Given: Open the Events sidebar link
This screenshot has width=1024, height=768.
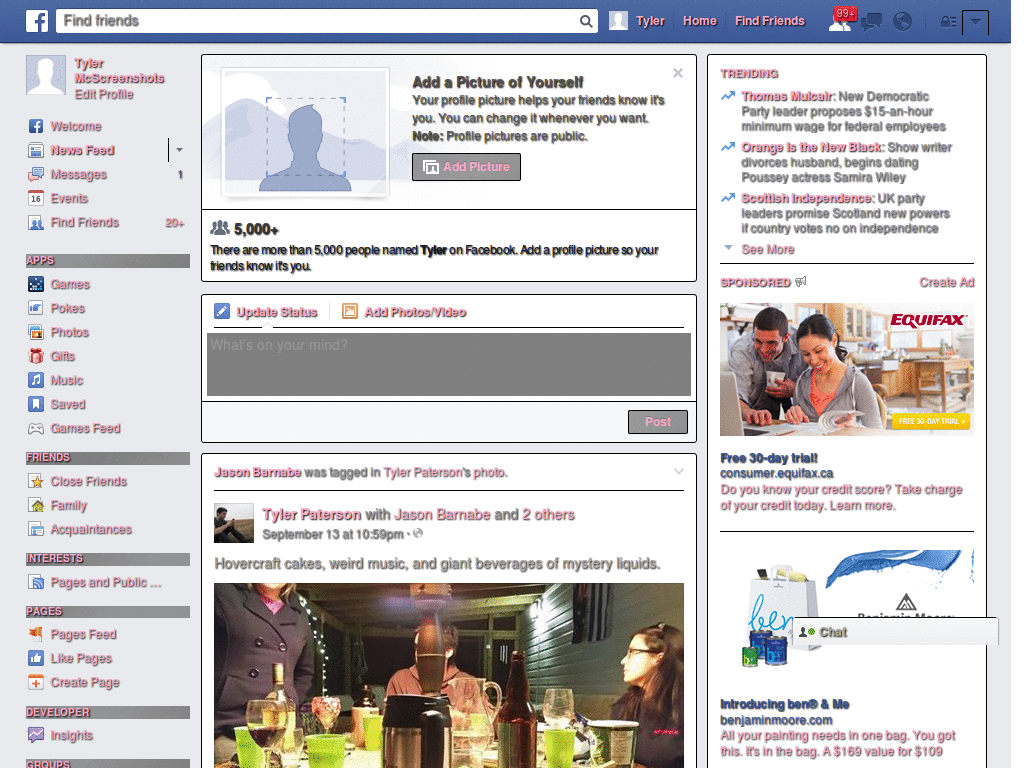Looking at the screenshot, I should pos(69,199).
